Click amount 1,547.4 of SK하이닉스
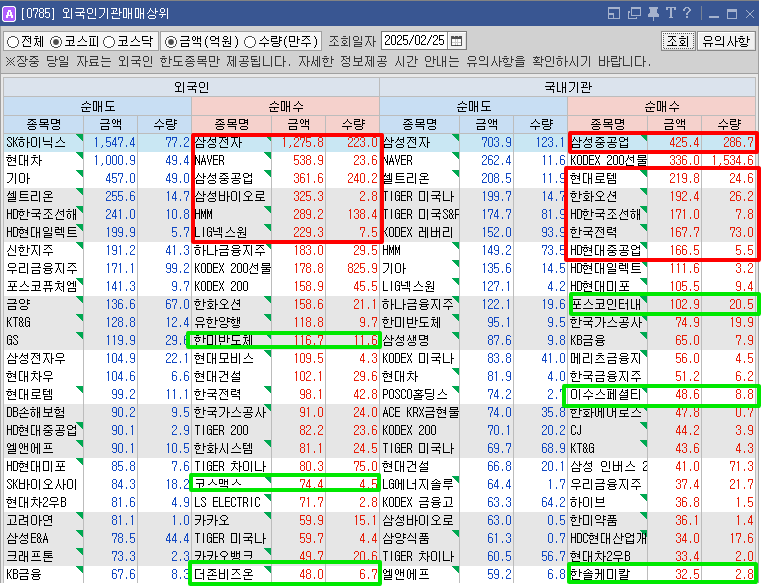 (x=115, y=142)
